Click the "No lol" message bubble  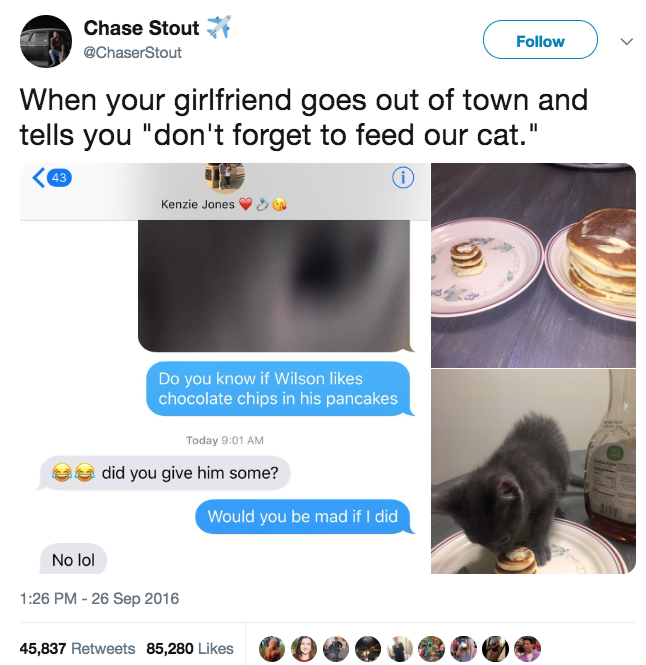pos(73,560)
